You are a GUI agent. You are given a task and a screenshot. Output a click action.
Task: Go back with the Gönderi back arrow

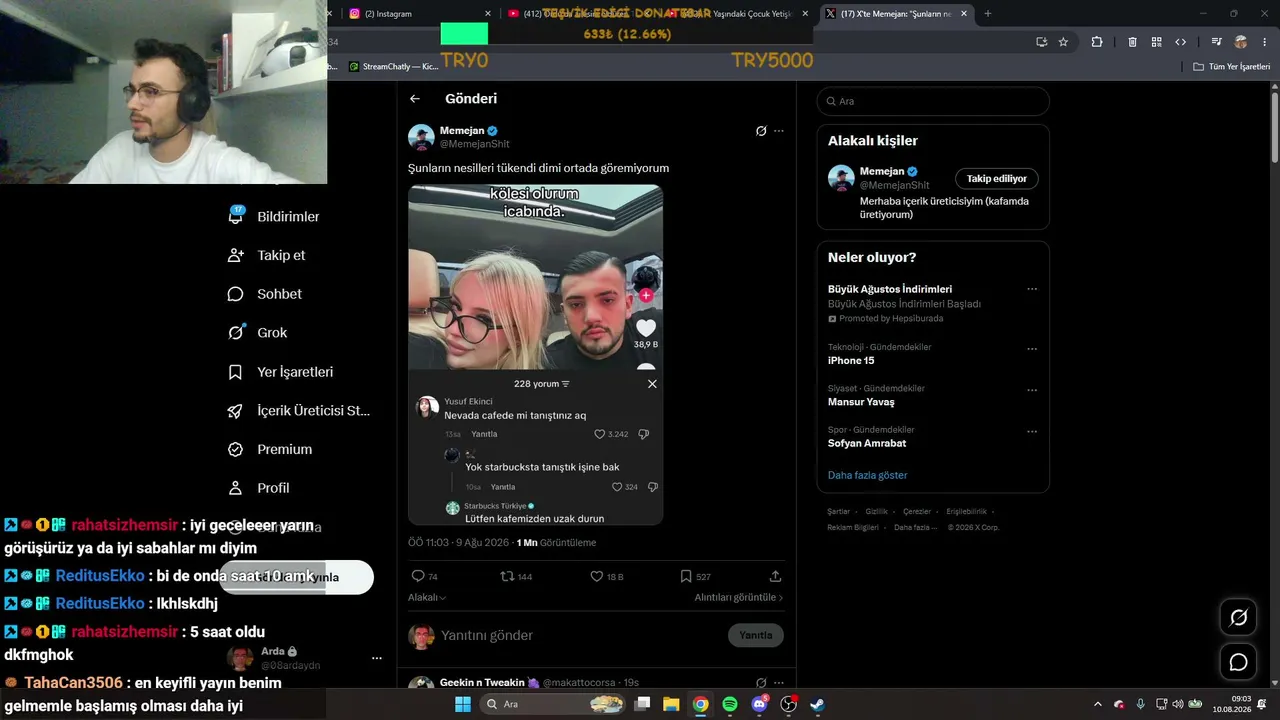415,99
